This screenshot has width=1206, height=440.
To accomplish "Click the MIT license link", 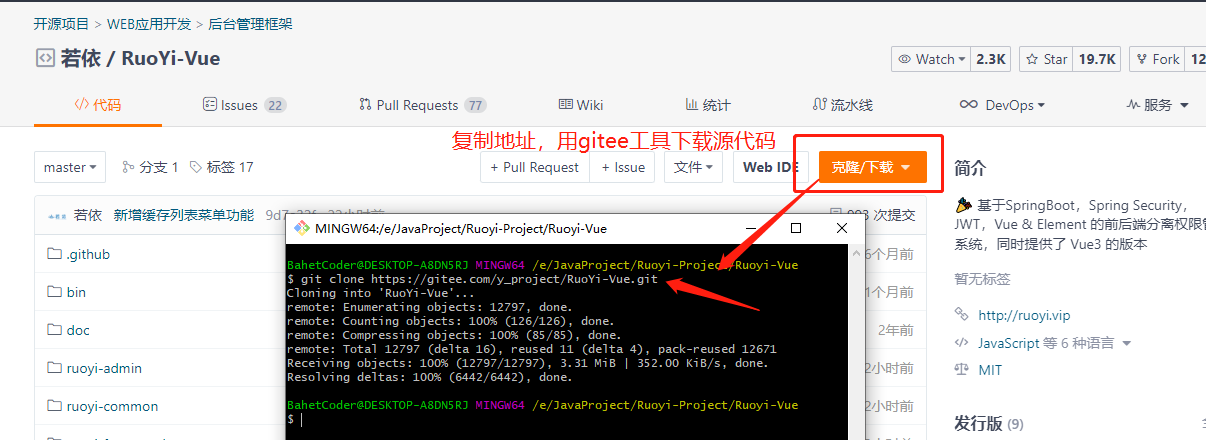I will coord(990,370).
